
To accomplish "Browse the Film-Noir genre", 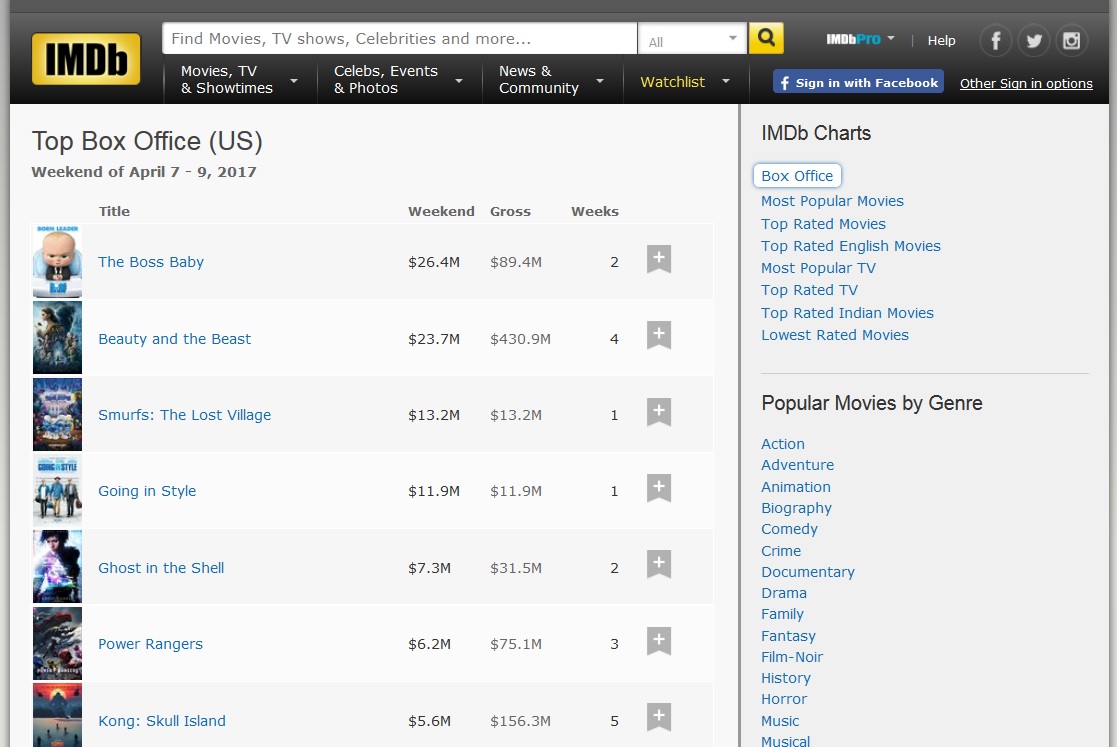I will 791,657.
